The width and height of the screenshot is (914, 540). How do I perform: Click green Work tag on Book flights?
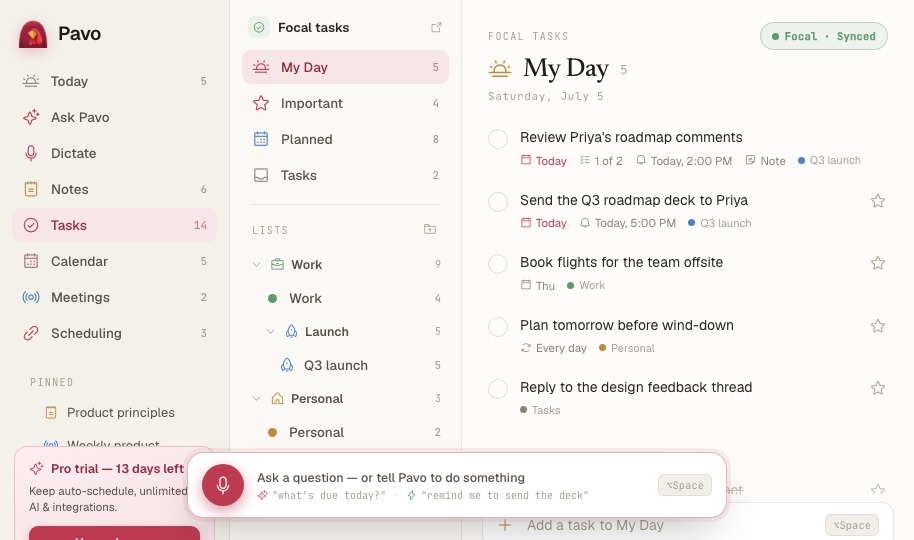(x=586, y=285)
